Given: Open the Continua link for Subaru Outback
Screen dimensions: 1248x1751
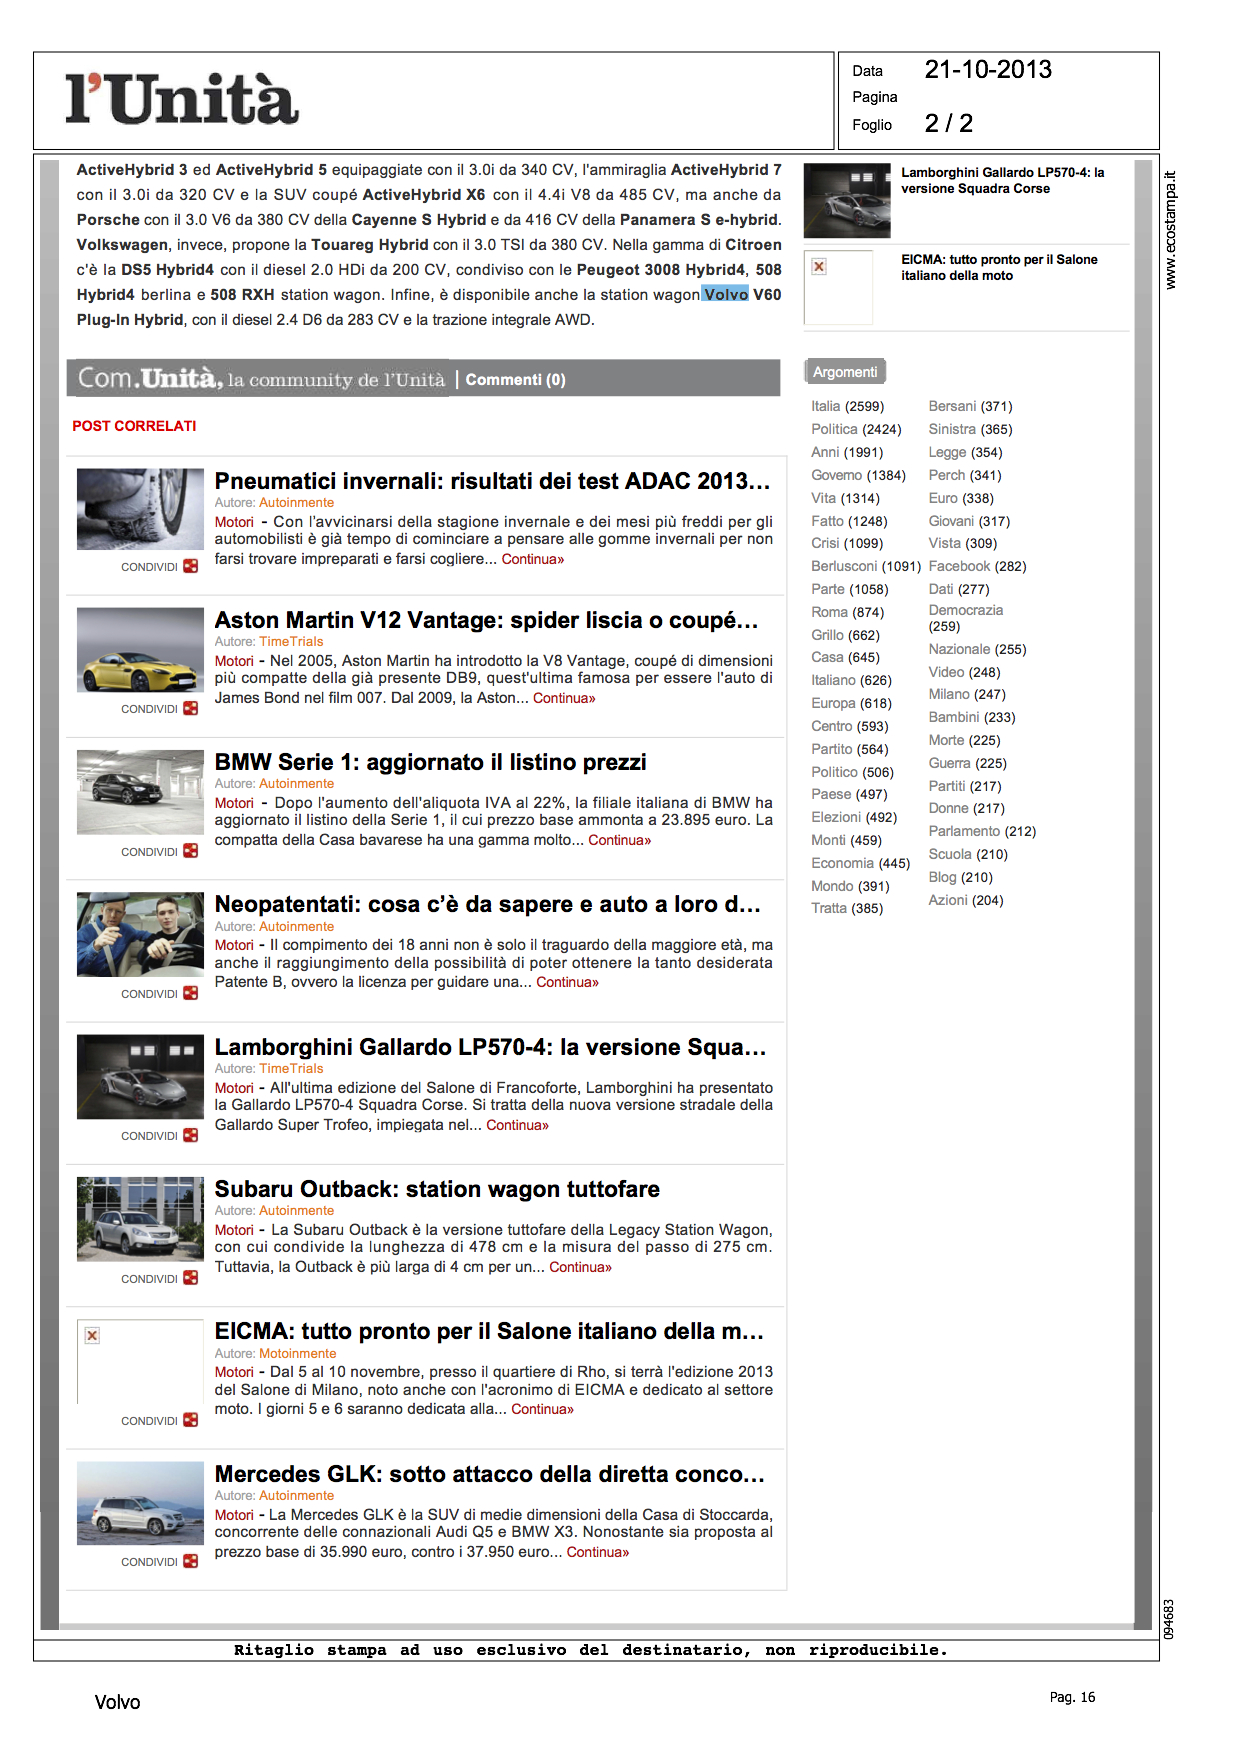Looking at the screenshot, I should click(x=580, y=1267).
